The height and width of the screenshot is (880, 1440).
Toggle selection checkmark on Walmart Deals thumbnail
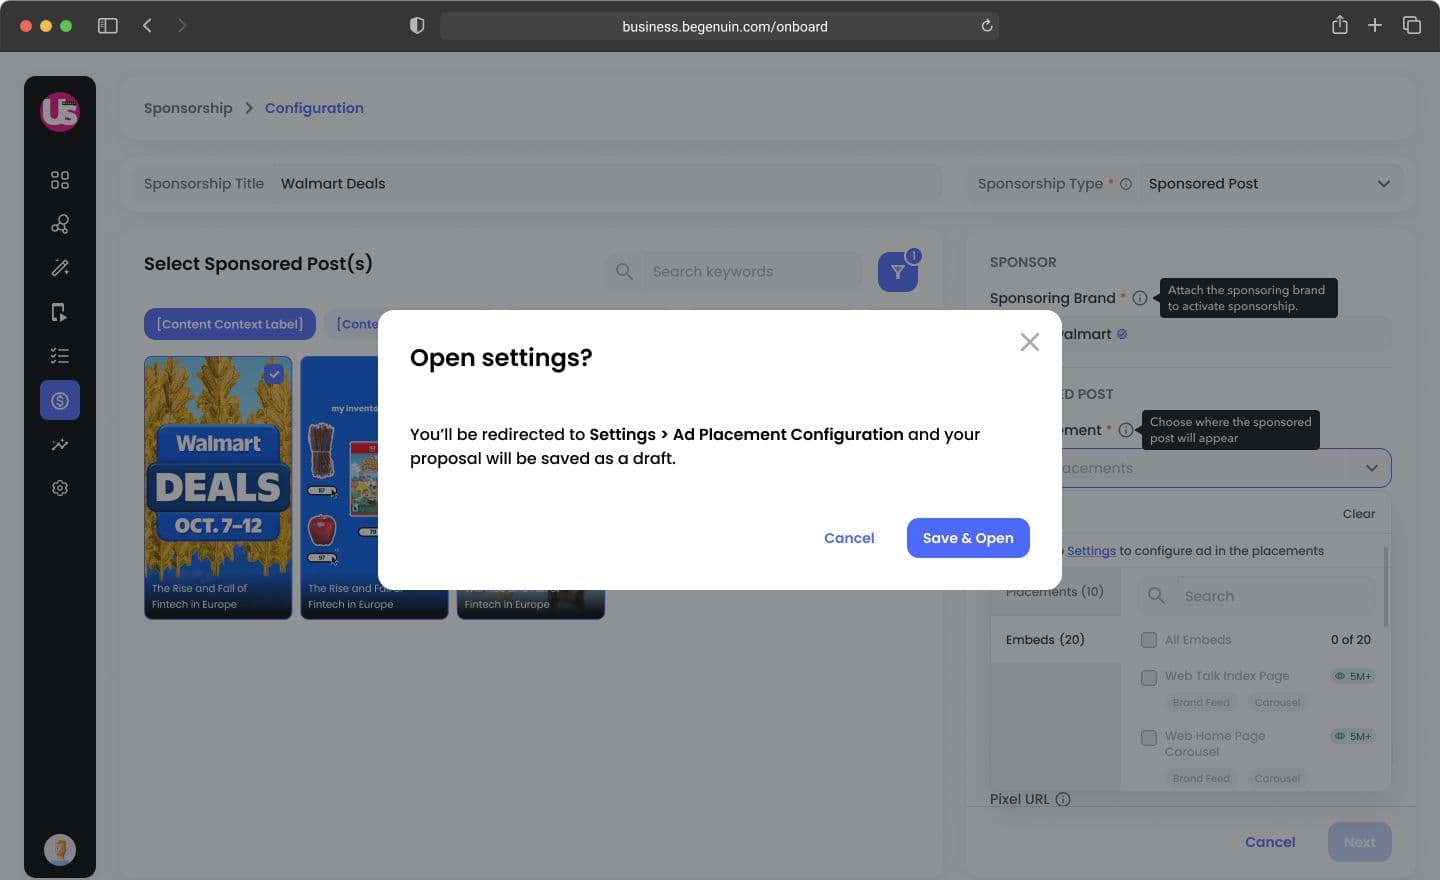274,374
